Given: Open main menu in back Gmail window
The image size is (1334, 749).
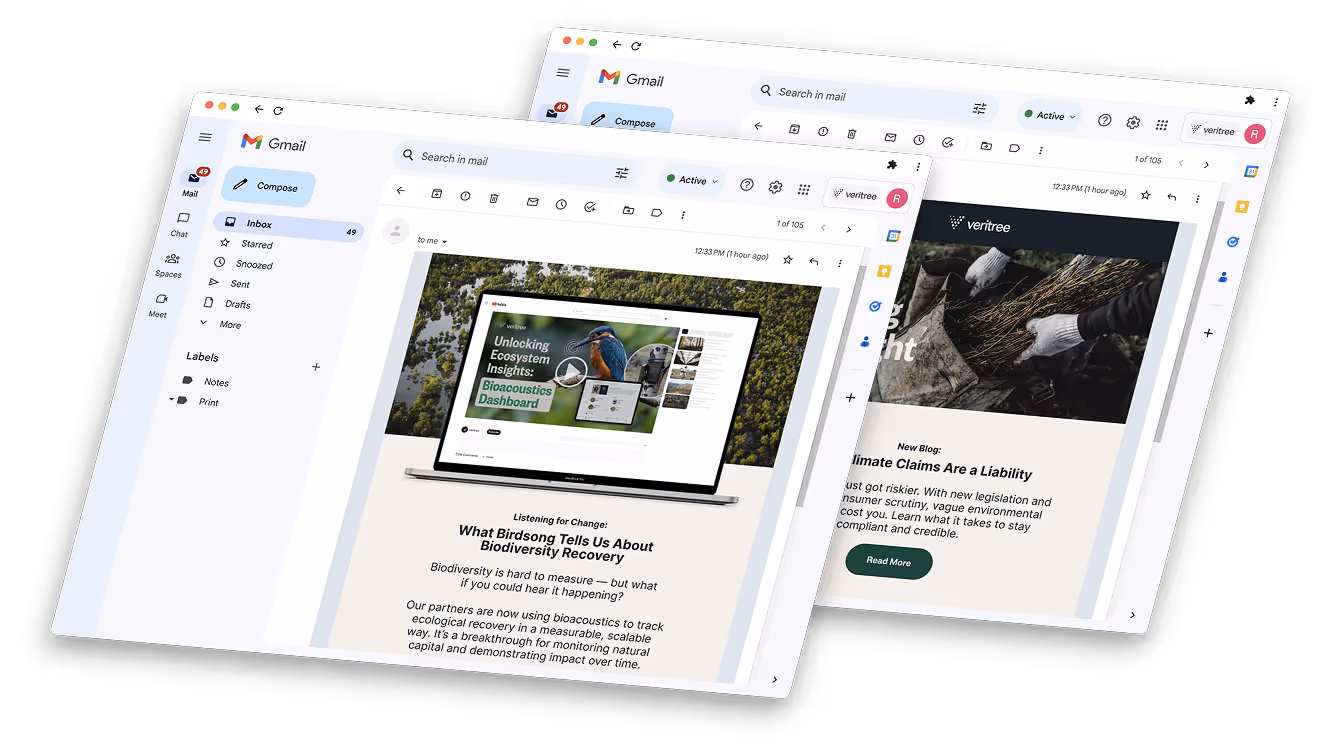Looking at the screenshot, I should click(563, 73).
